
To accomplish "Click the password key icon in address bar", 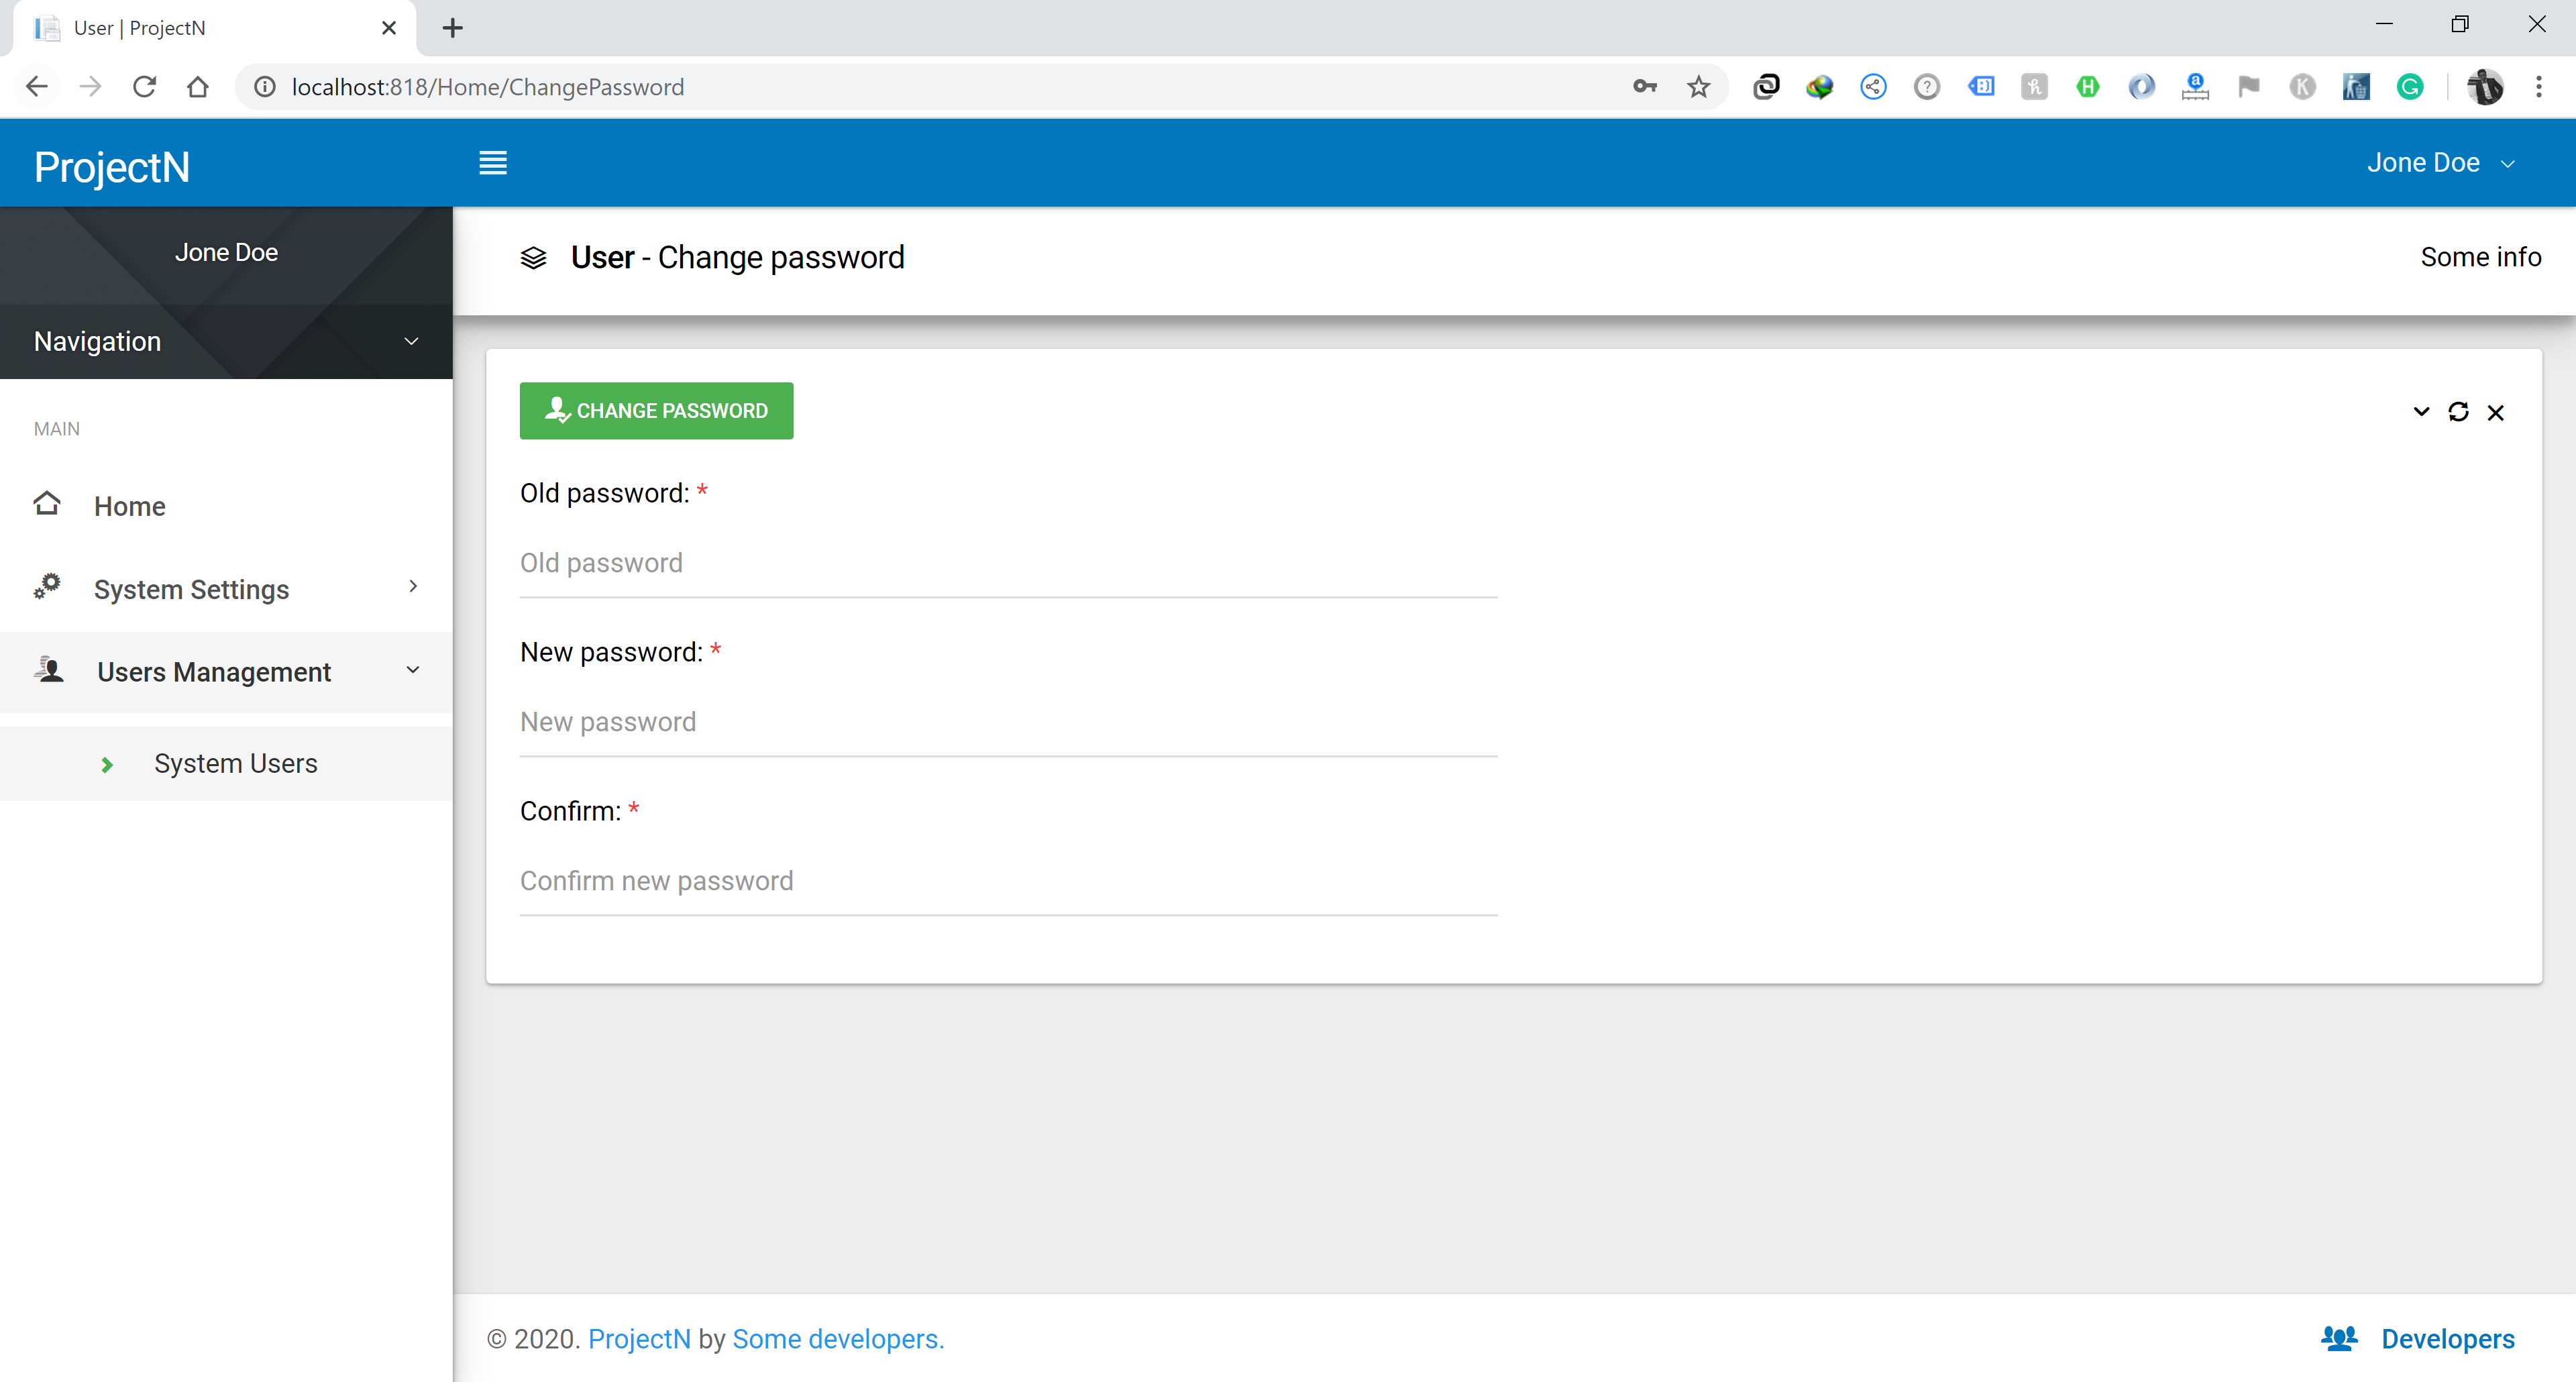I will (1645, 87).
